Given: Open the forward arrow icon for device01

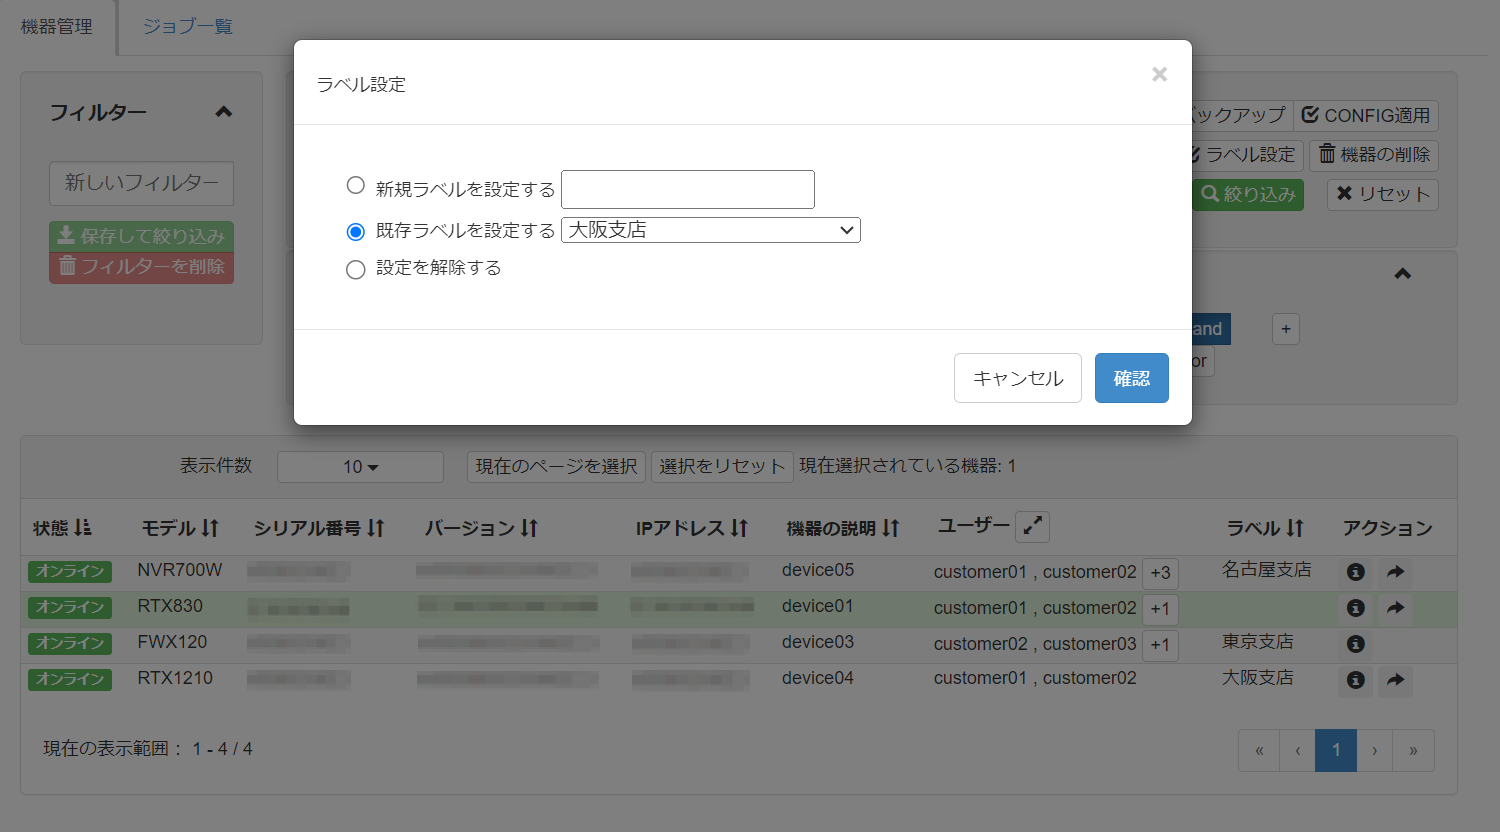Looking at the screenshot, I should pyautogui.click(x=1395, y=607).
